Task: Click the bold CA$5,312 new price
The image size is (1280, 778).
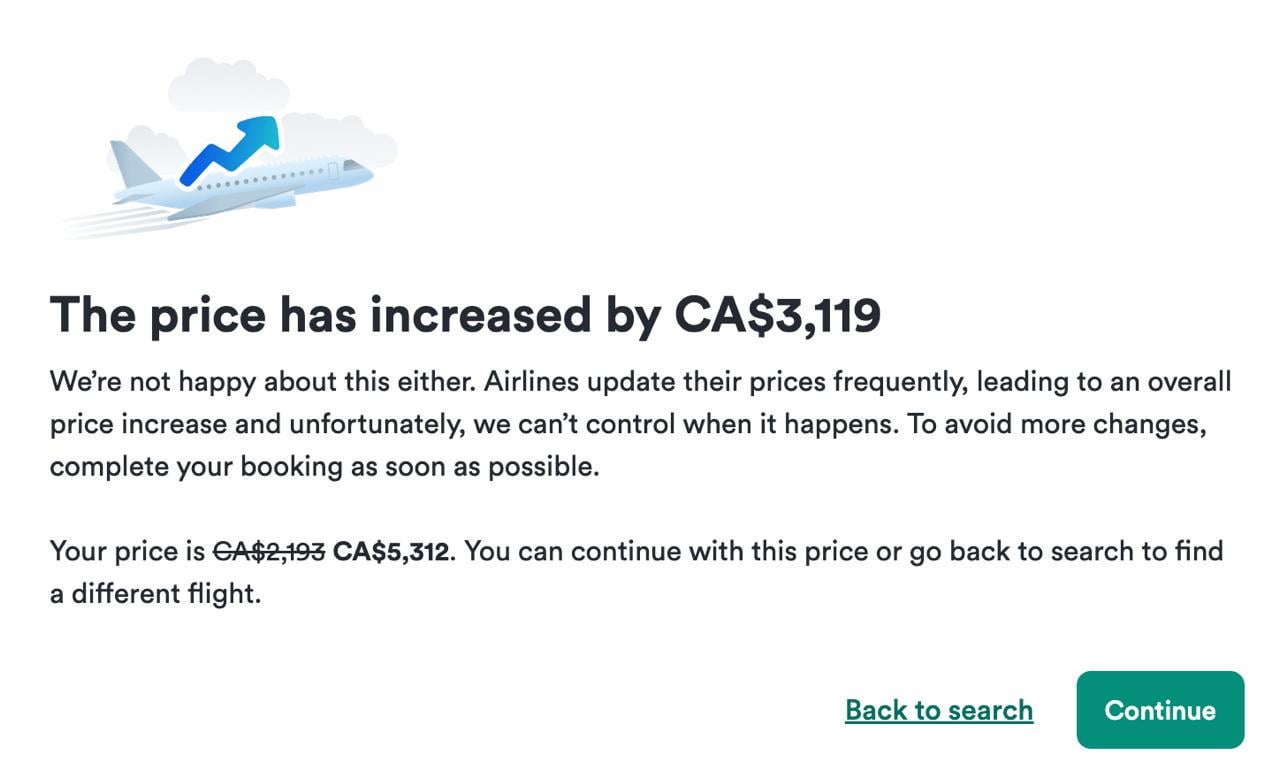Action: (x=390, y=551)
